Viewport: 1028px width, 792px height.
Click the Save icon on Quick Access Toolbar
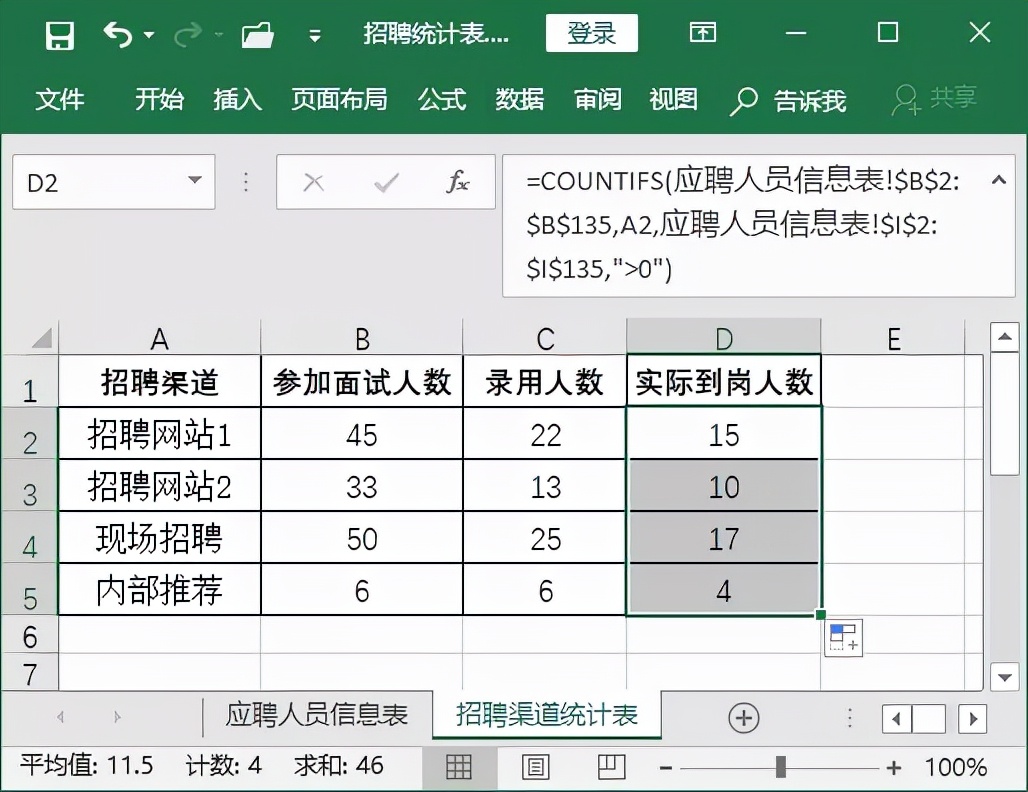coord(59,33)
